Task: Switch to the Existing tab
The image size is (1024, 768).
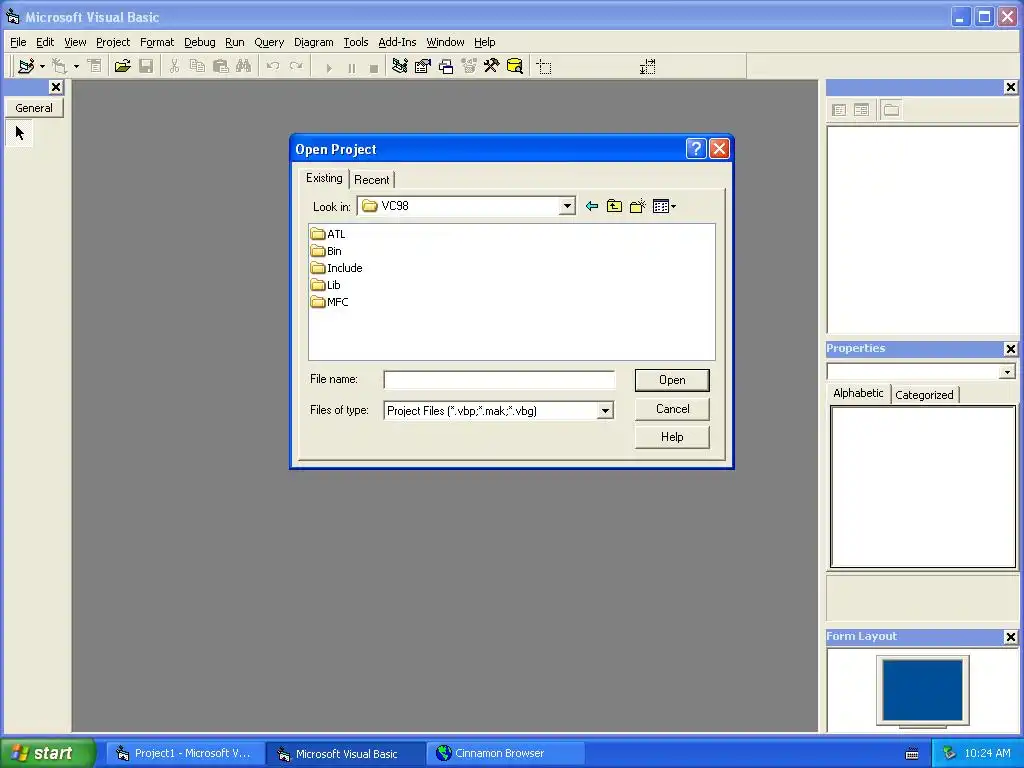Action: click(x=324, y=178)
